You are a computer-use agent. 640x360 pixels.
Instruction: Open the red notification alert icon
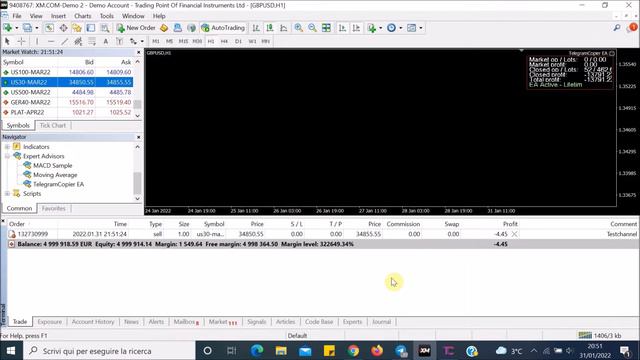633,27
